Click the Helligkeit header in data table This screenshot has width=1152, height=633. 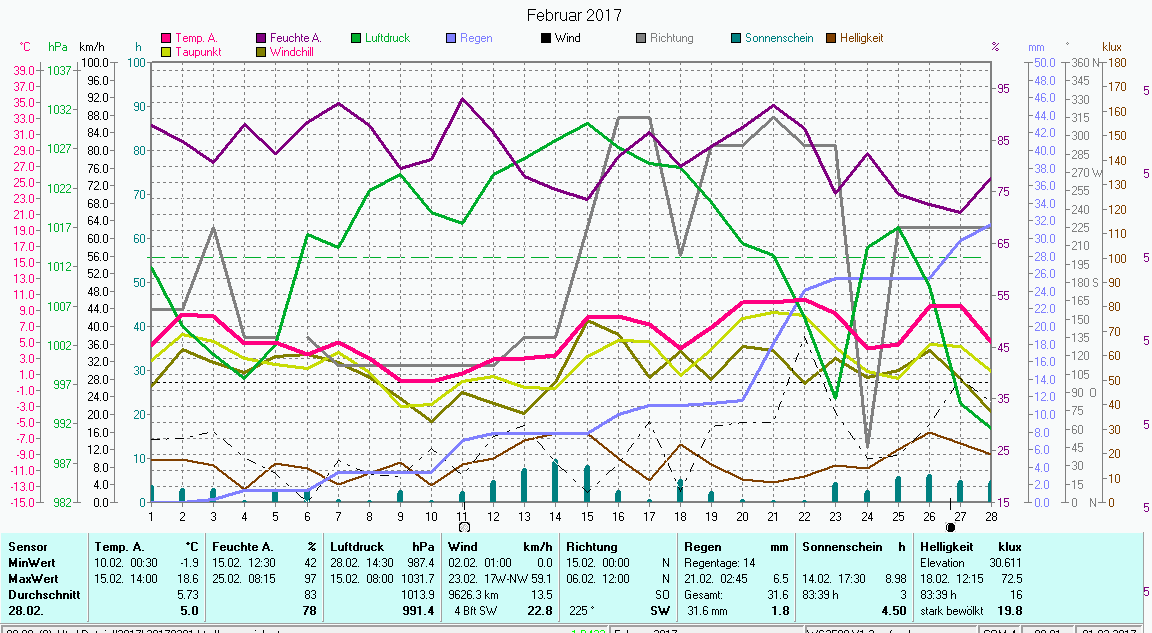click(947, 547)
